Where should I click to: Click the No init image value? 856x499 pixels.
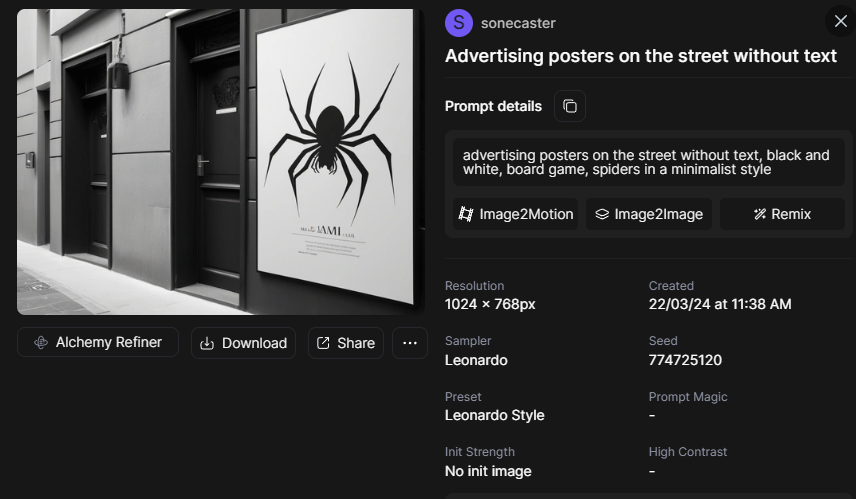pyautogui.click(x=488, y=471)
